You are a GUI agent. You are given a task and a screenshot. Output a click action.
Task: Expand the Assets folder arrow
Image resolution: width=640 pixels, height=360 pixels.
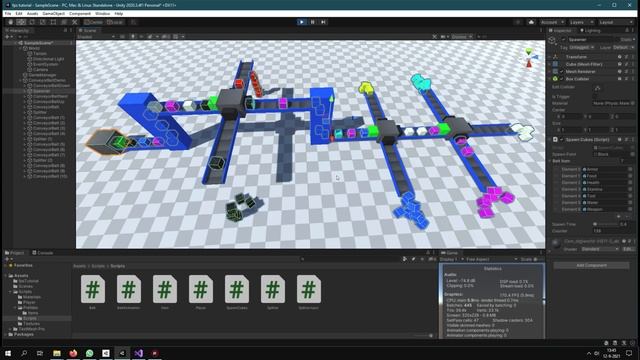[x=6, y=276]
